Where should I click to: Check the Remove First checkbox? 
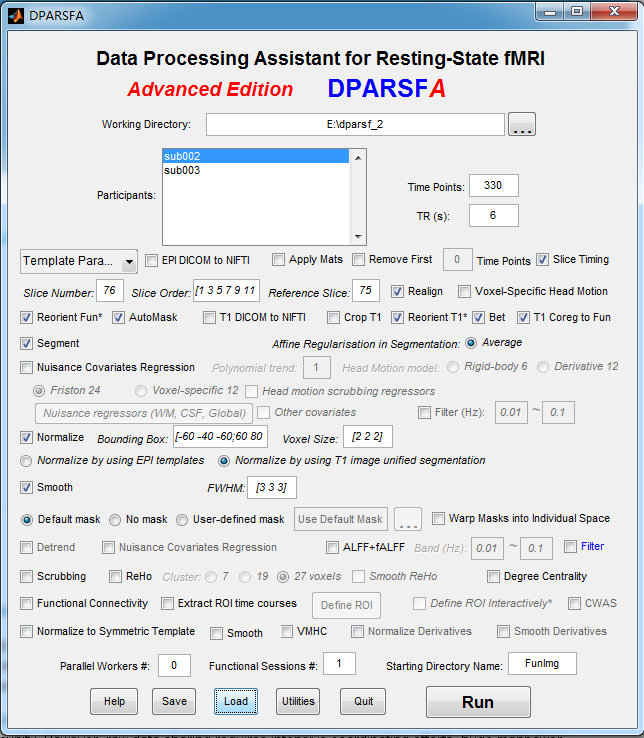(x=358, y=259)
